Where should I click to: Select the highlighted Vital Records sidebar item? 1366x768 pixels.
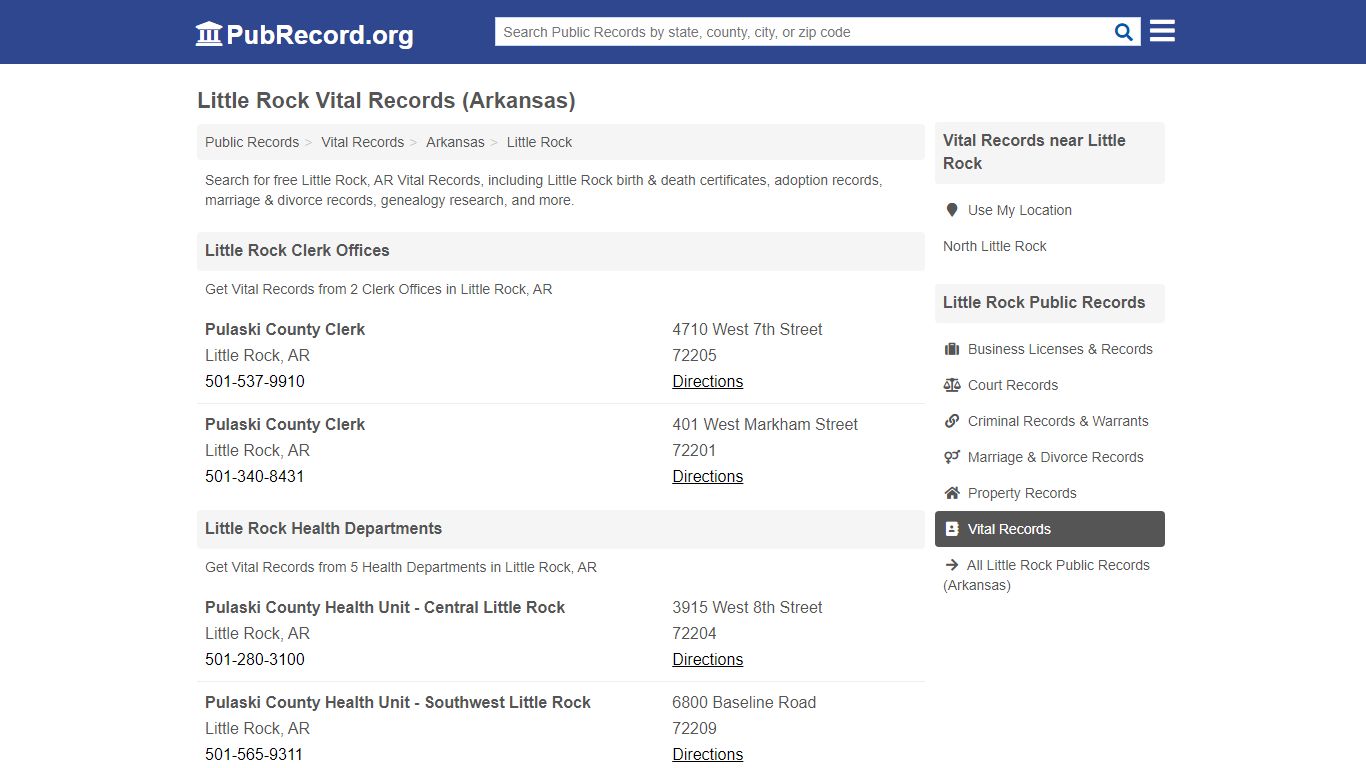click(x=1050, y=529)
